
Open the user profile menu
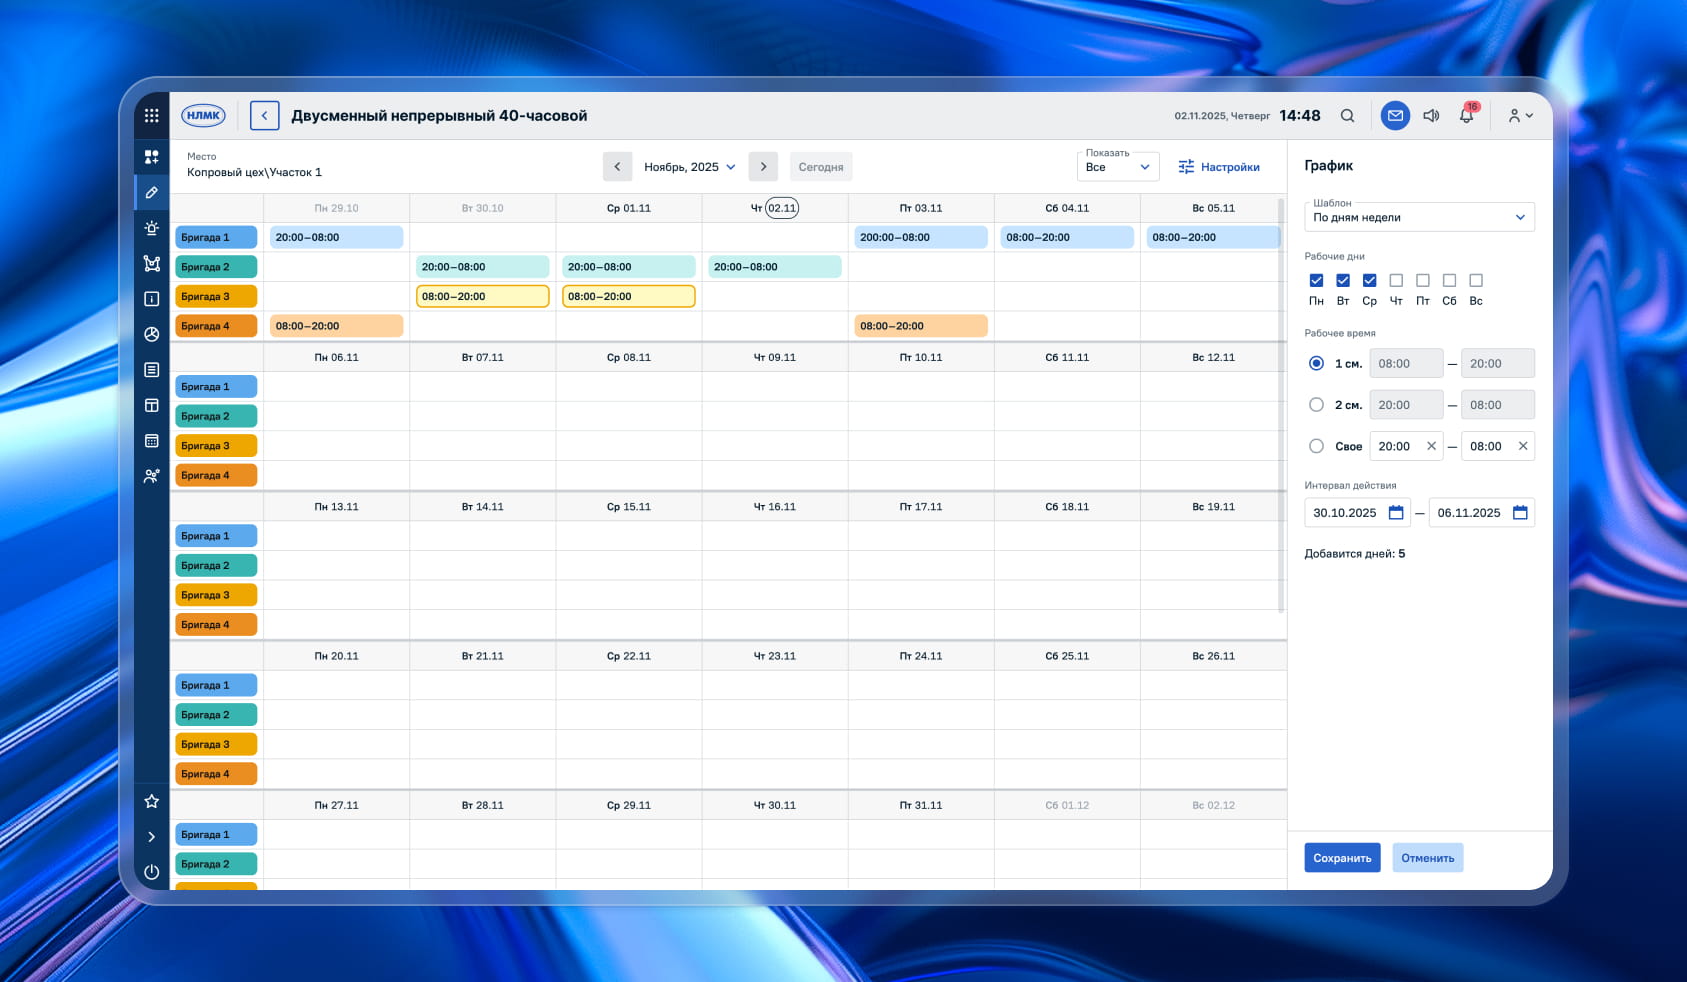click(1520, 115)
